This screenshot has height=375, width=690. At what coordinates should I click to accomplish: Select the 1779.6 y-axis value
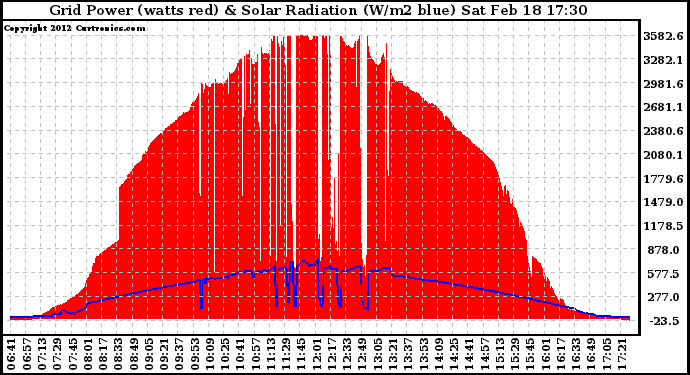(x=663, y=179)
